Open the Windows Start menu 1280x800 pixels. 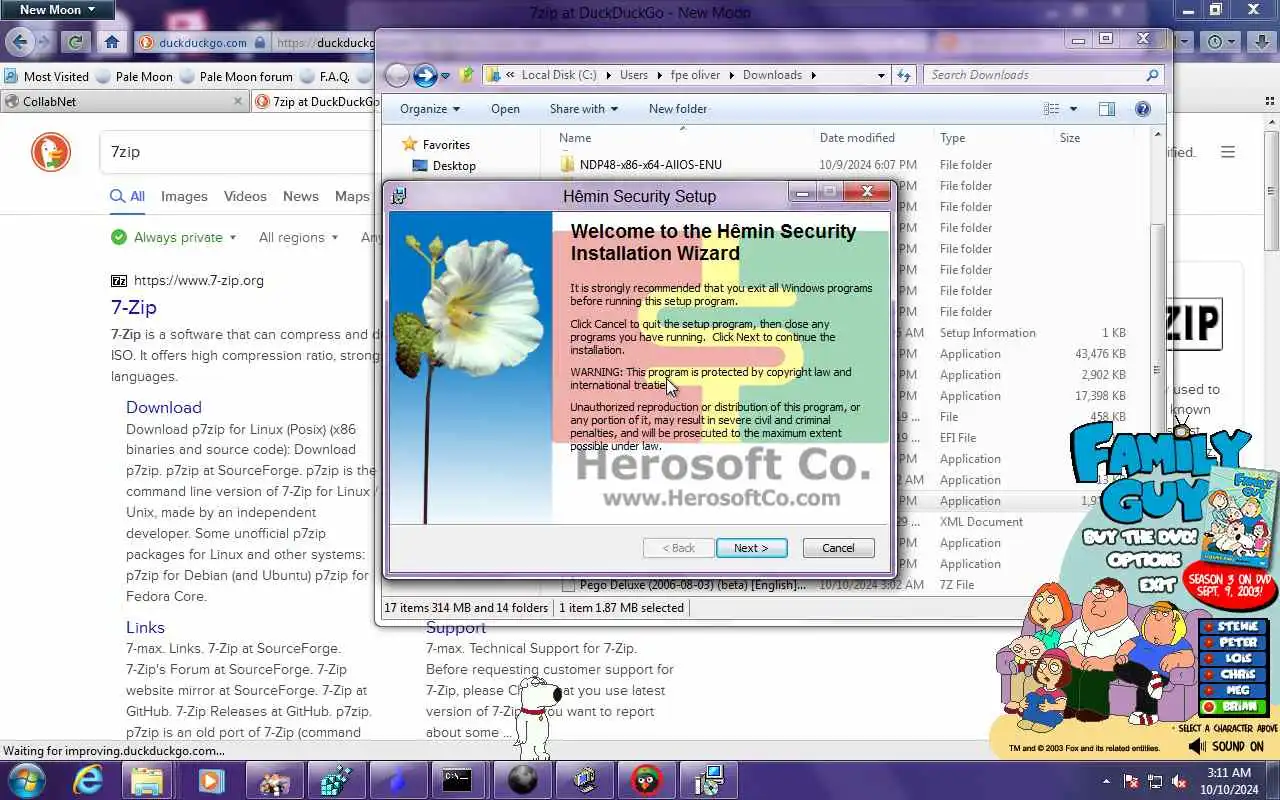pyautogui.click(x=26, y=779)
